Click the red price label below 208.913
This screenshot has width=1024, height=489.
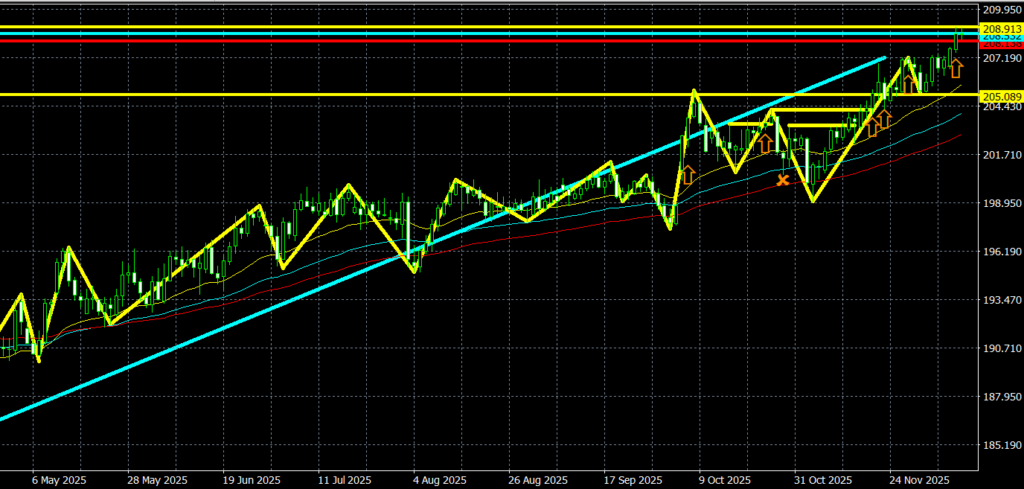pyautogui.click(x=1000, y=44)
